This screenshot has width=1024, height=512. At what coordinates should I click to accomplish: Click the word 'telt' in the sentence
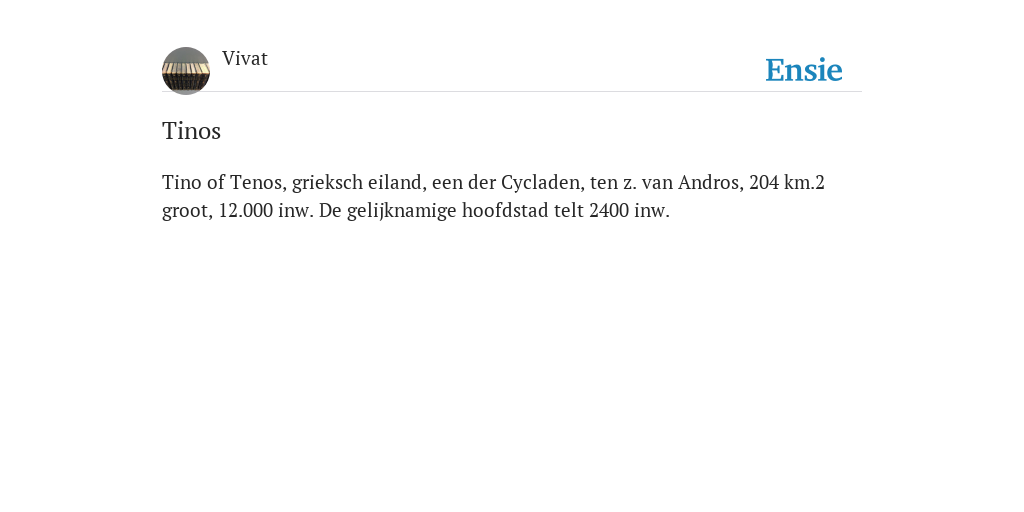tap(569, 211)
